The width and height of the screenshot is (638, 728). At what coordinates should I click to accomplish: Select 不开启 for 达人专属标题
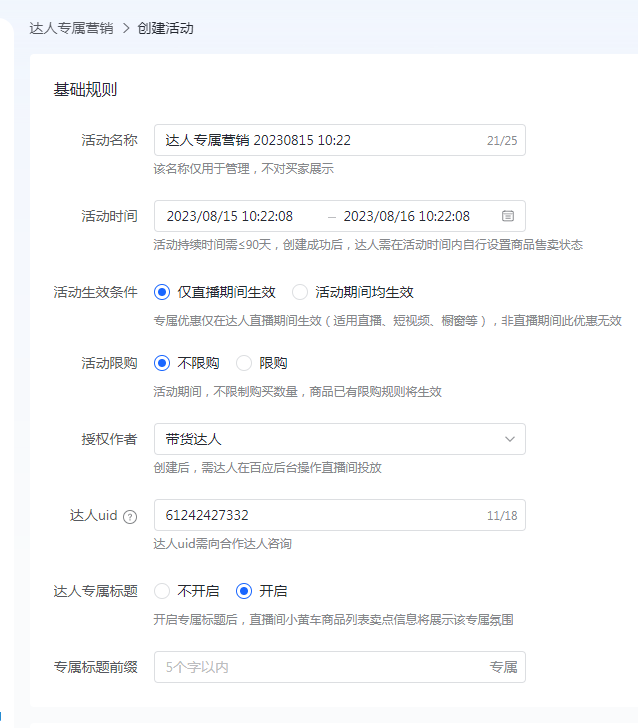click(162, 591)
